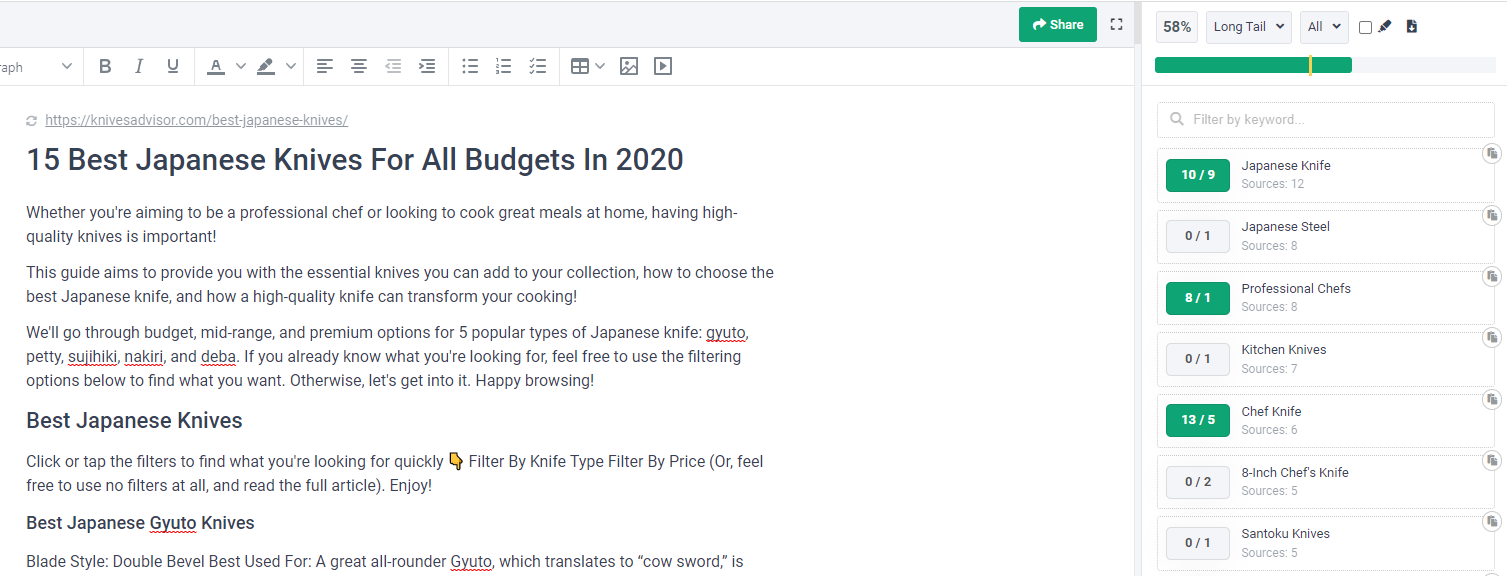Copy the Japanese Knife keyword
1507x576 pixels.
point(1491,152)
